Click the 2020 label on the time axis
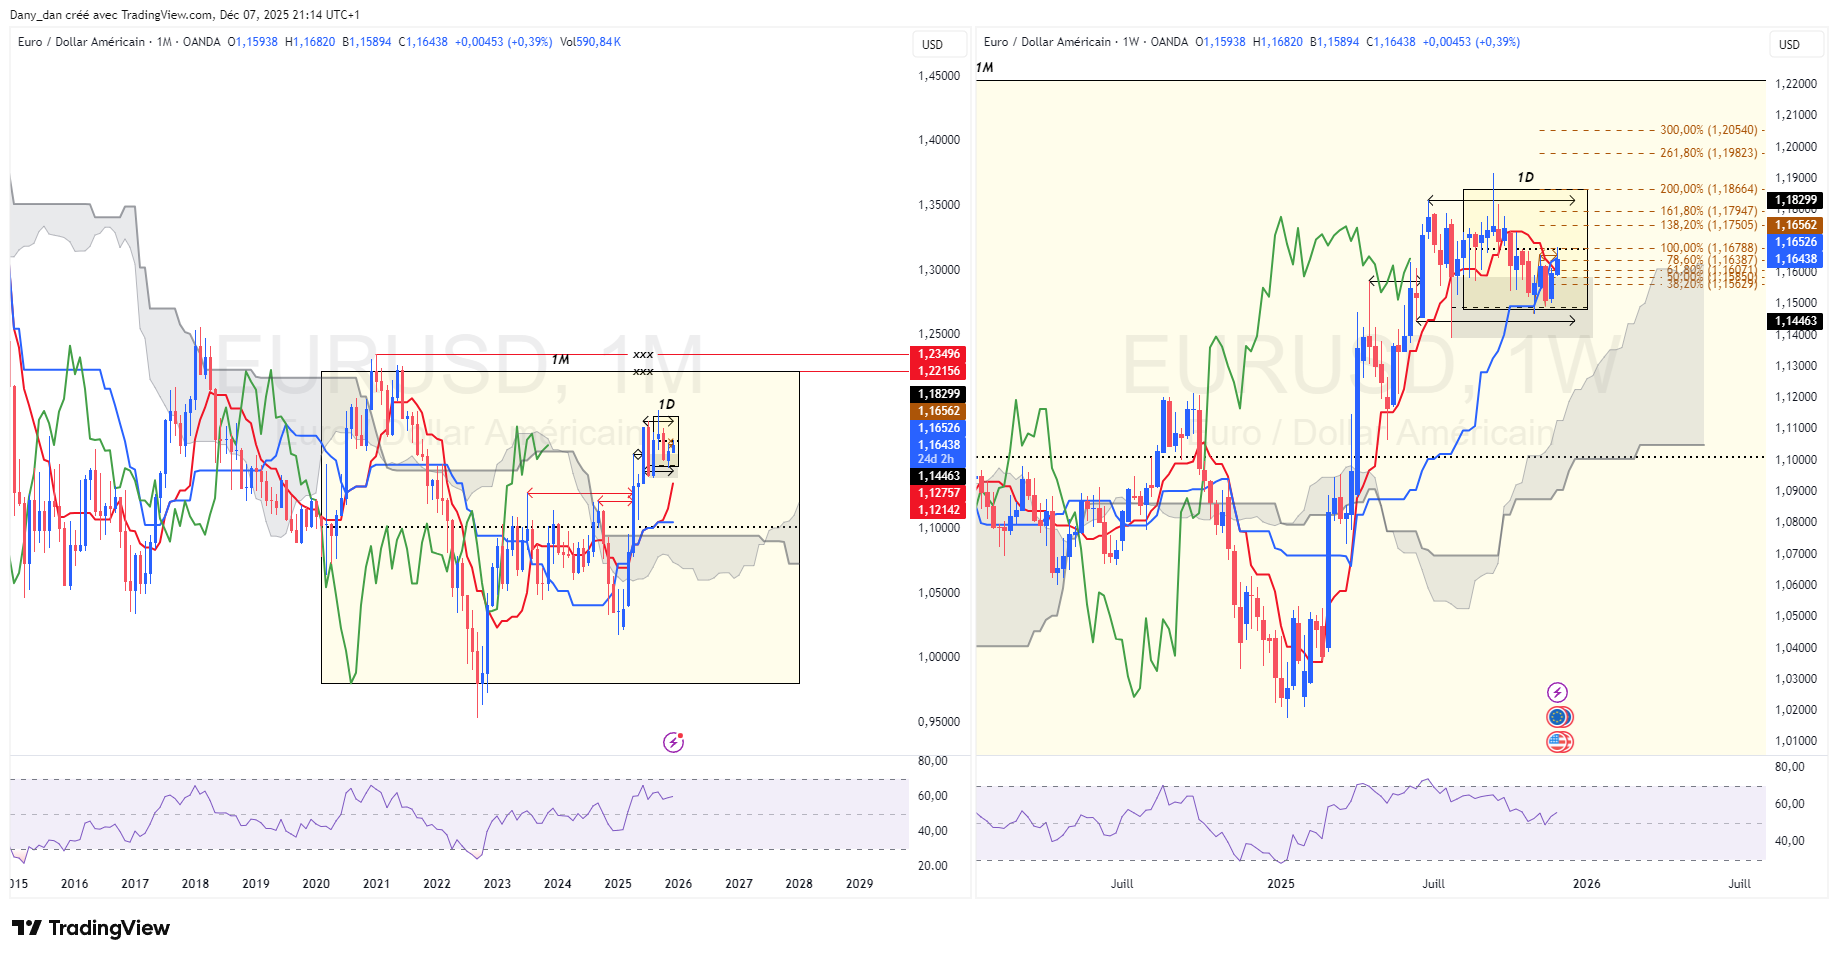 (316, 884)
